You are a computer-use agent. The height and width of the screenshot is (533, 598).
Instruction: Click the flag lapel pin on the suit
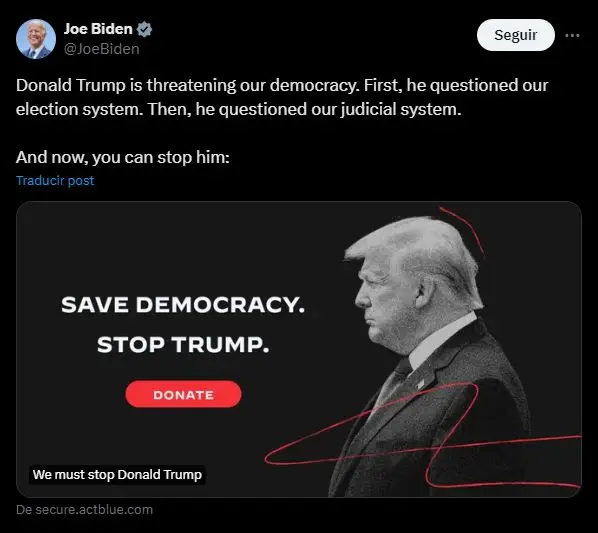421,383
